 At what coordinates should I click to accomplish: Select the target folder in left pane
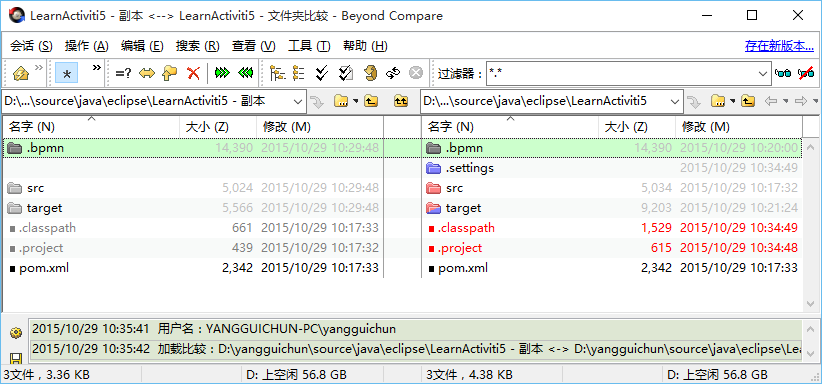(x=193, y=208)
